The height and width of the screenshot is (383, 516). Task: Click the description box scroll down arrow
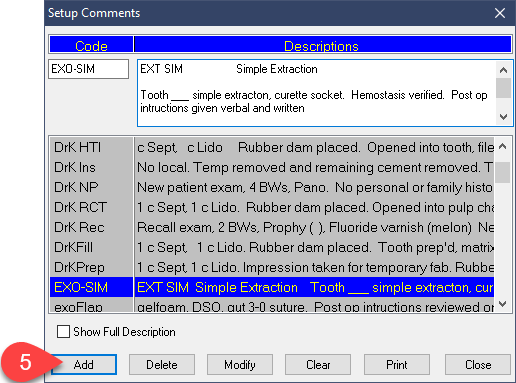point(503,117)
